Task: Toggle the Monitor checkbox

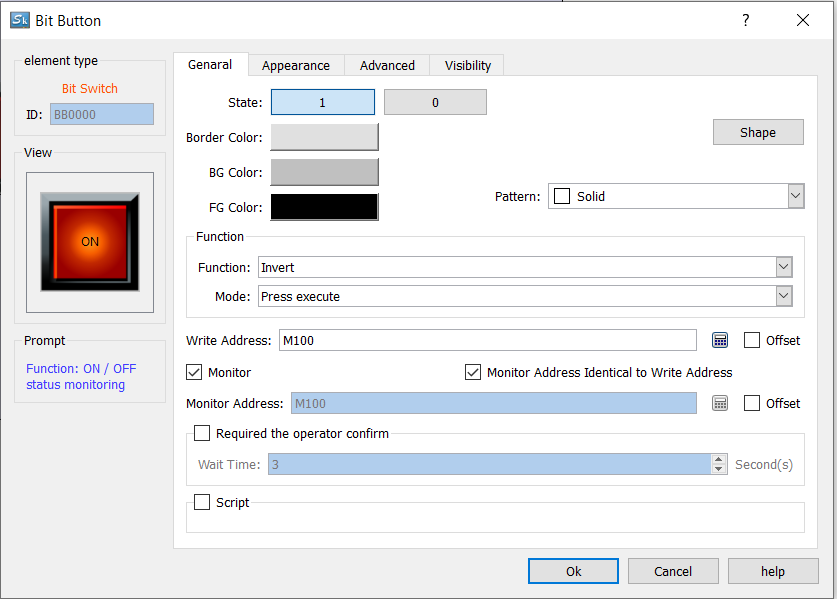Action: (x=194, y=372)
